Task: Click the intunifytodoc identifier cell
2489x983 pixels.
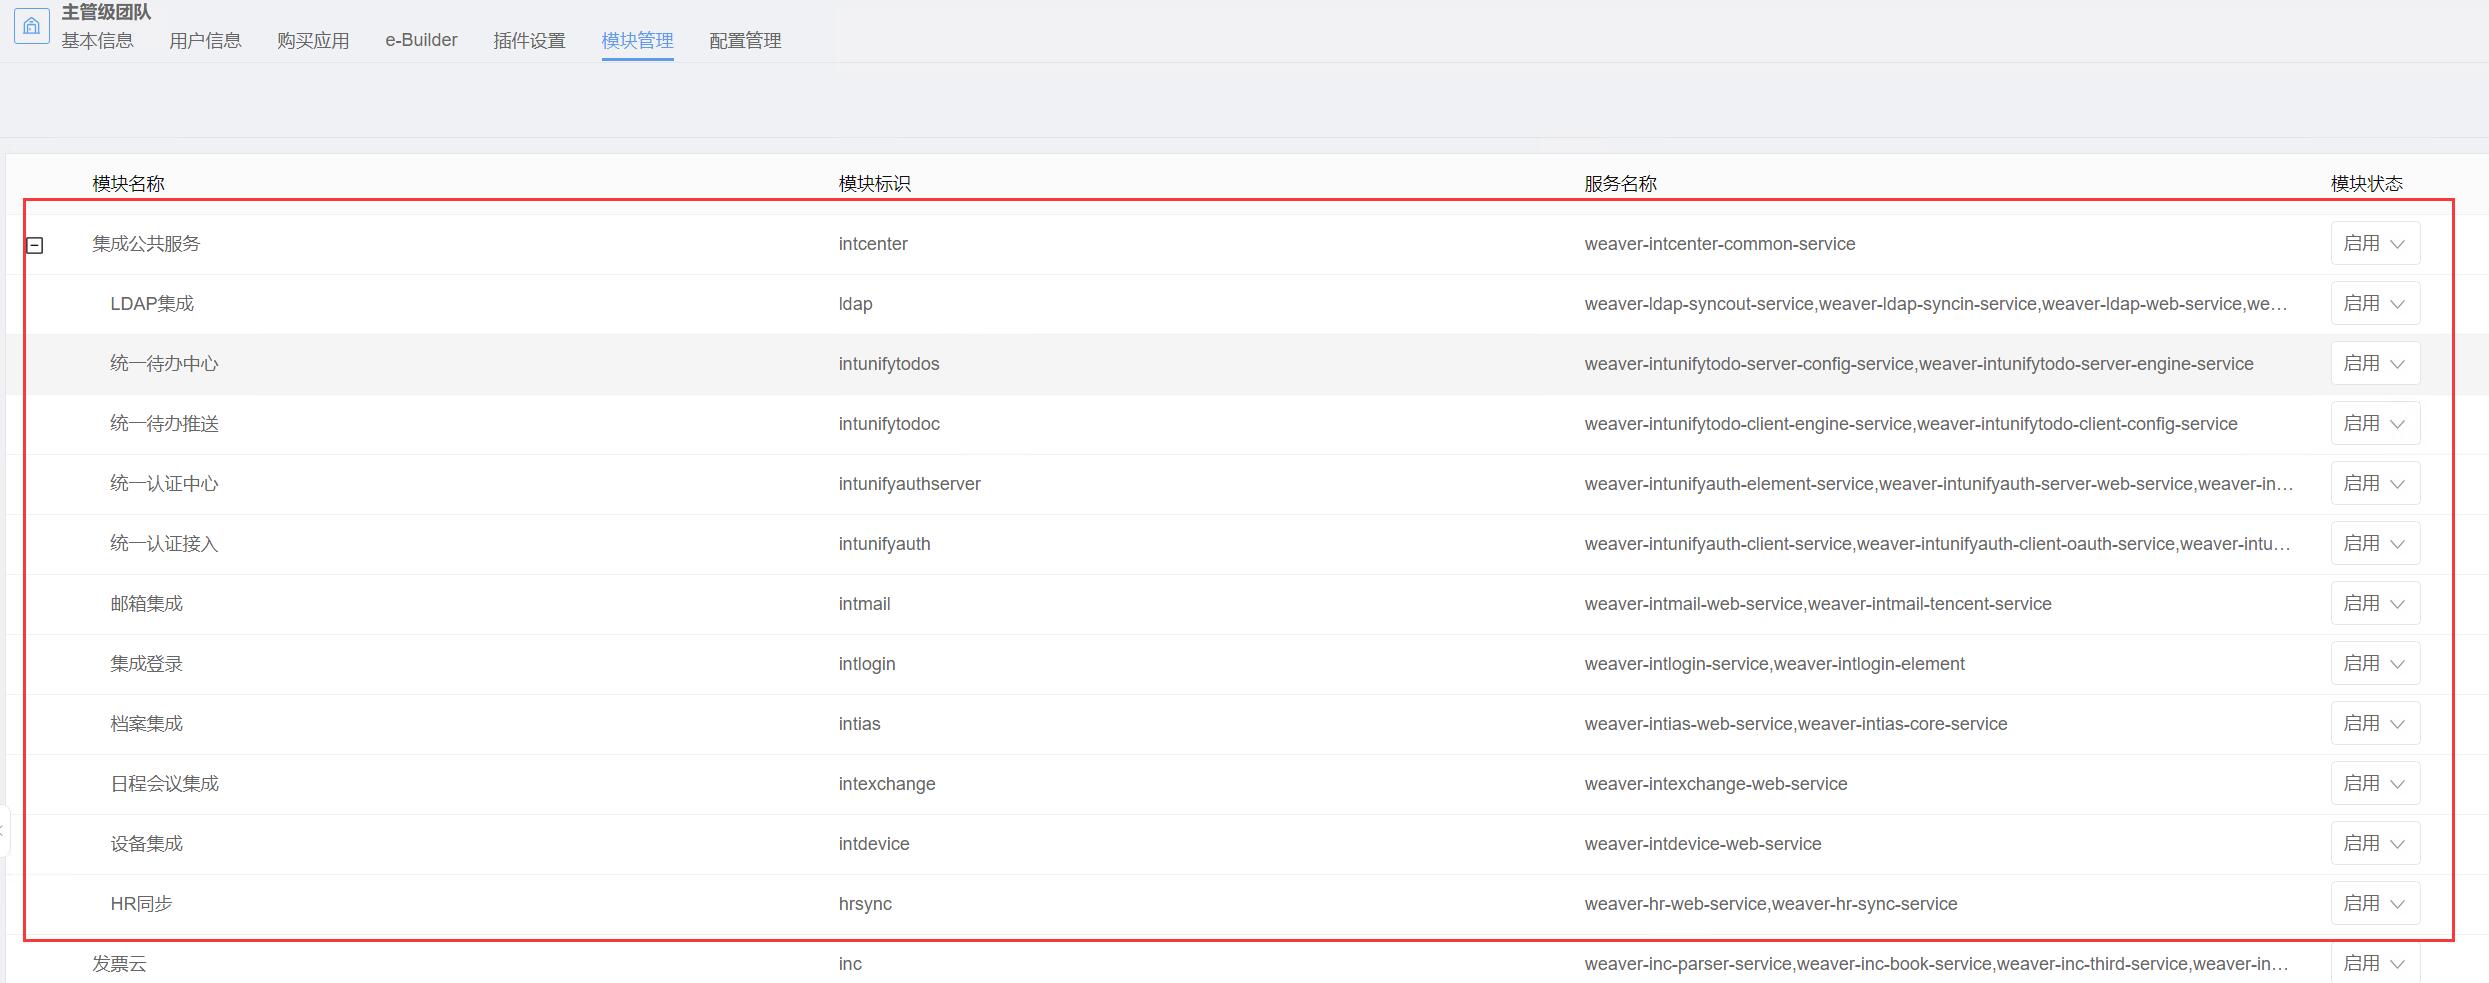Action: tap(889, 424)
